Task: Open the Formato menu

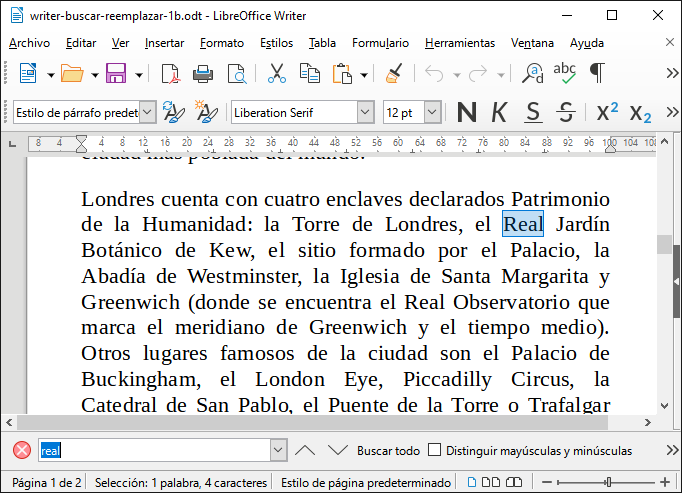Action: [x=221, y=43]
